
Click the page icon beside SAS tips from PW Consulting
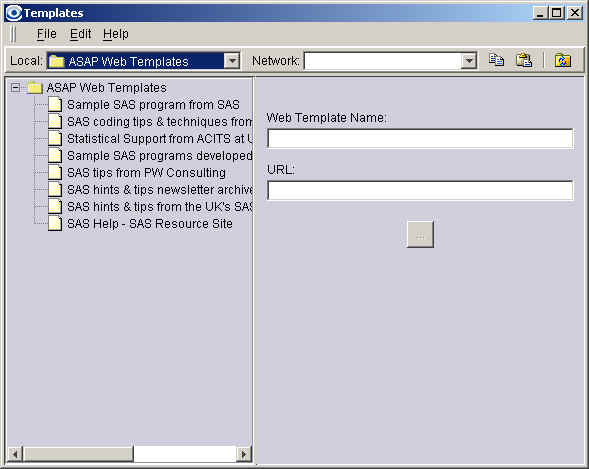coord(55,173)
